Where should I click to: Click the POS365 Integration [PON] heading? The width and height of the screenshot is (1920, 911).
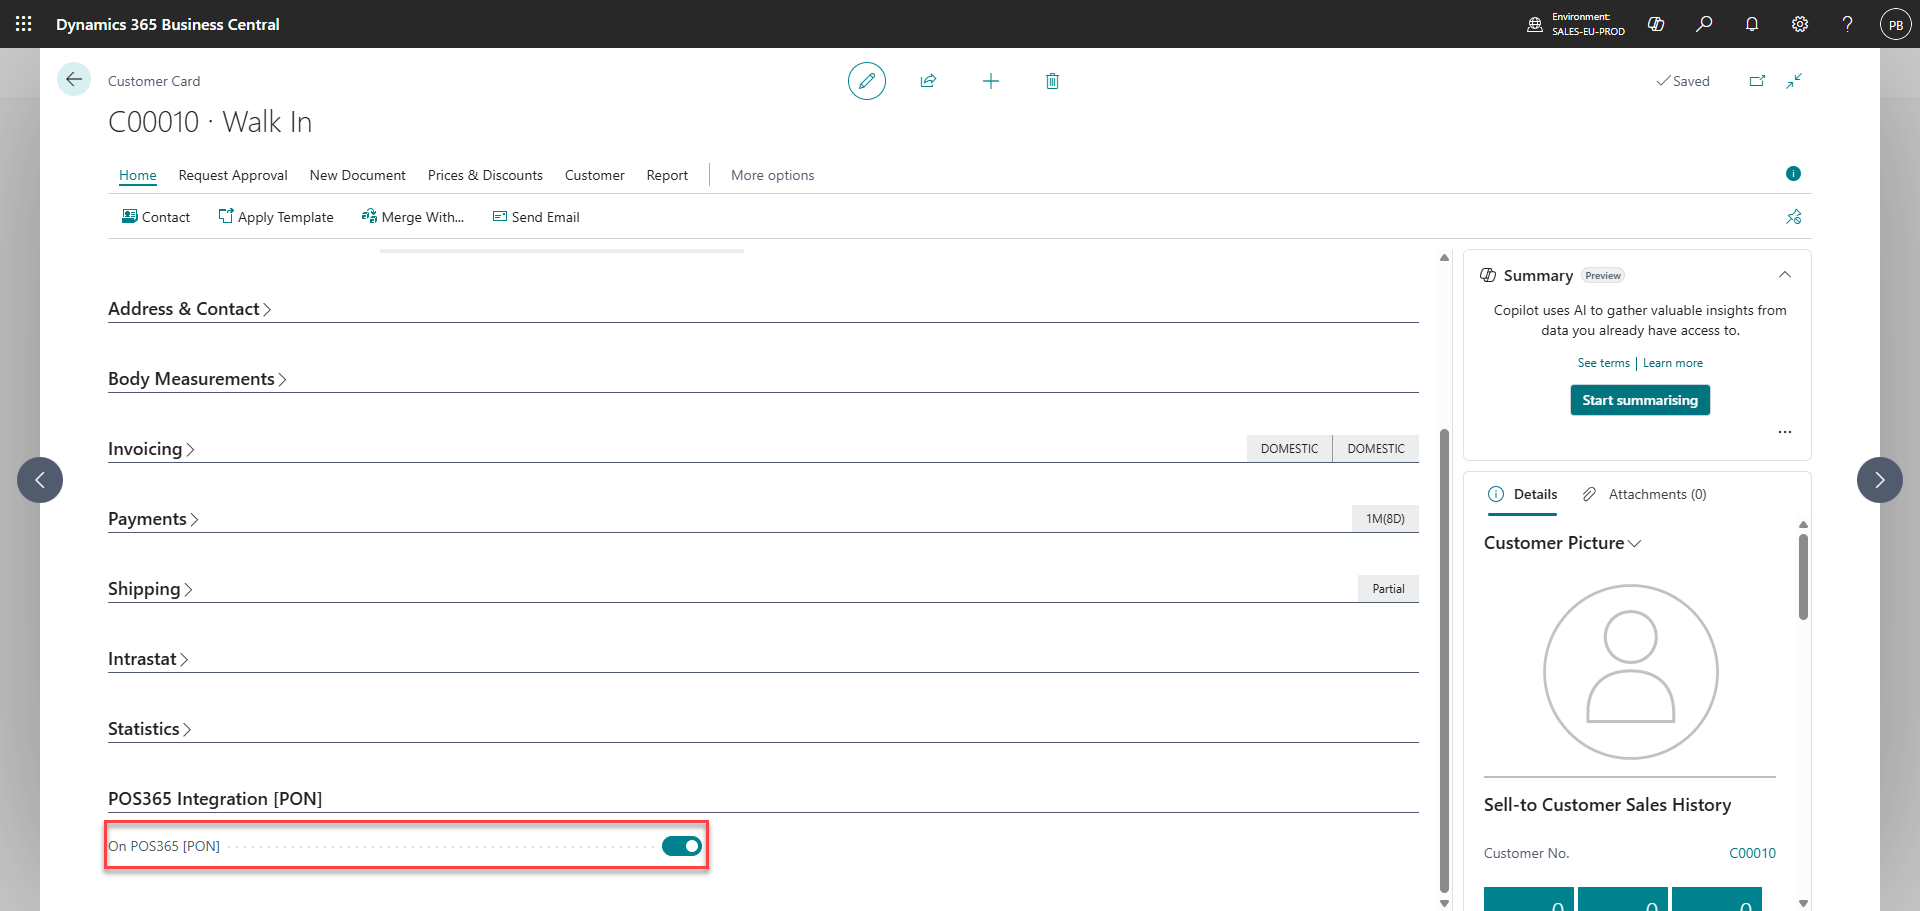tap(215, 799)
